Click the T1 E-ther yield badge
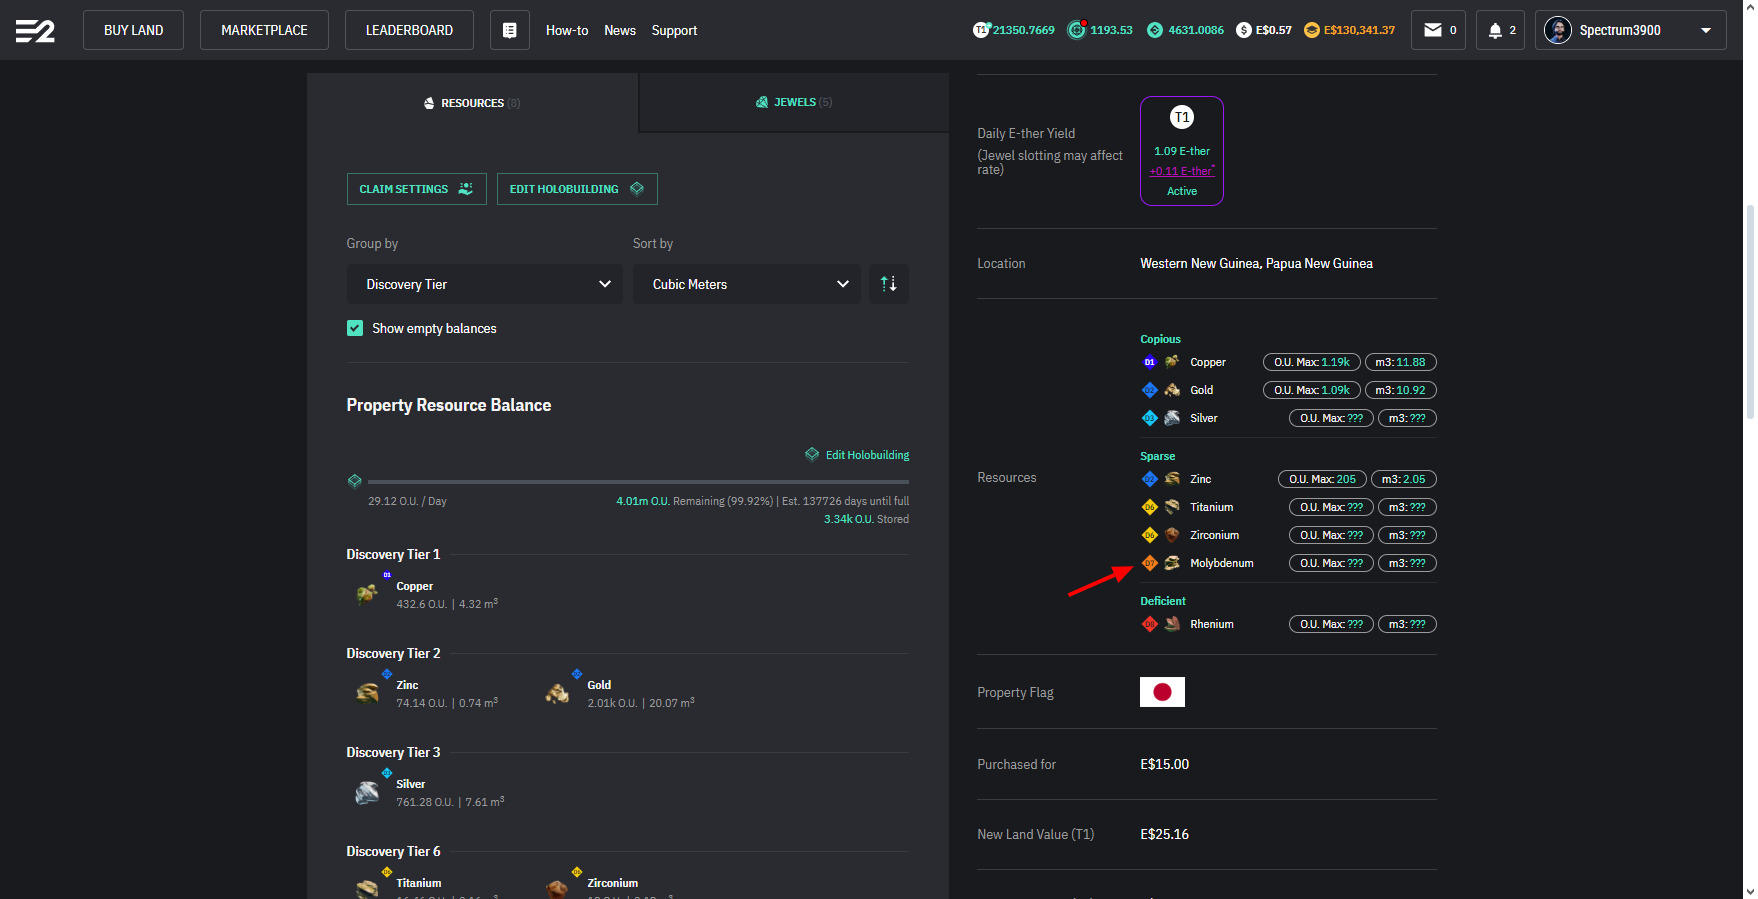The height and width of the screenshot is (899, 1758). click(1181, 151)
